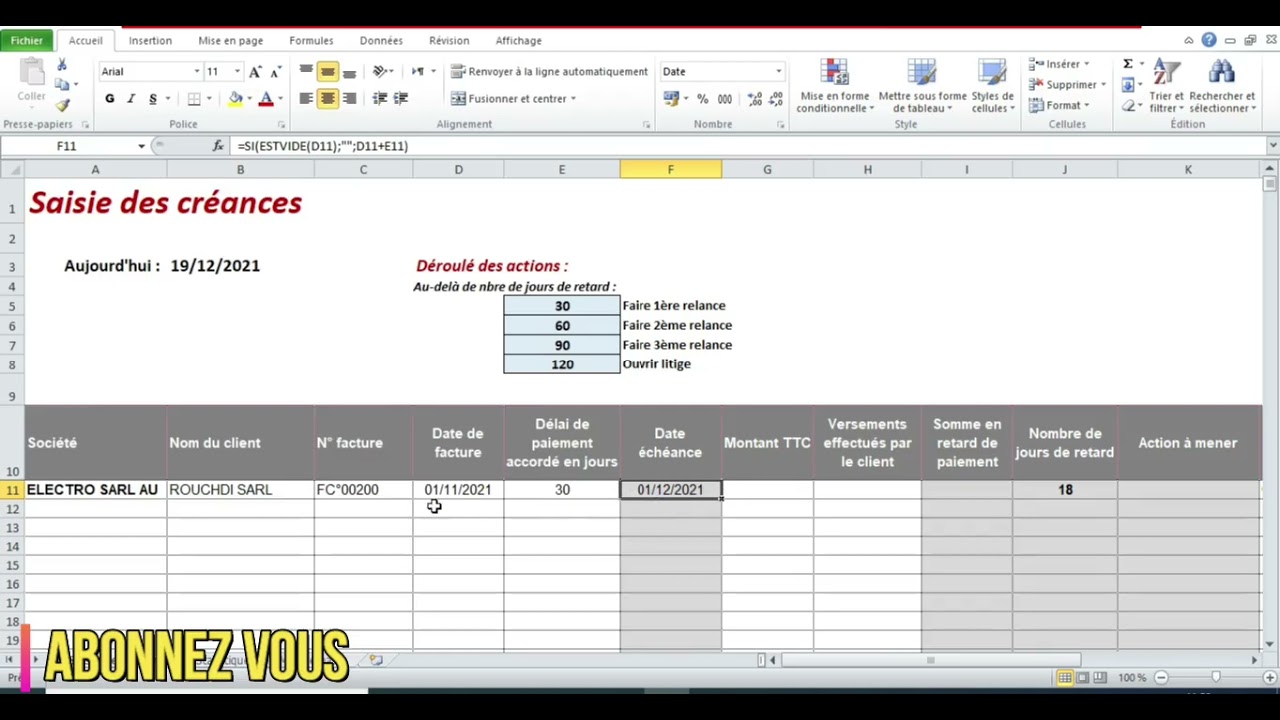Viewport: 1280px width, 720px height.
Task: Select the Normal view status bar icon
Action: 1065,678
